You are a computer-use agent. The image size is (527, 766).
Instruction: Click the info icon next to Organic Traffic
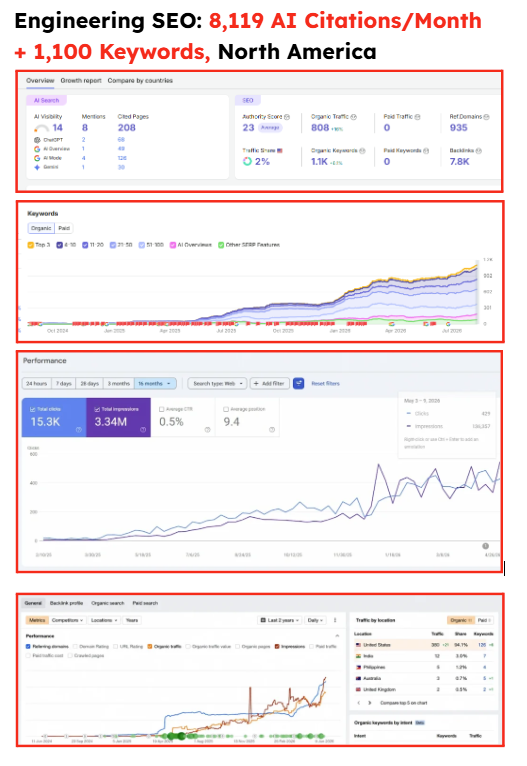click(354, 117)
